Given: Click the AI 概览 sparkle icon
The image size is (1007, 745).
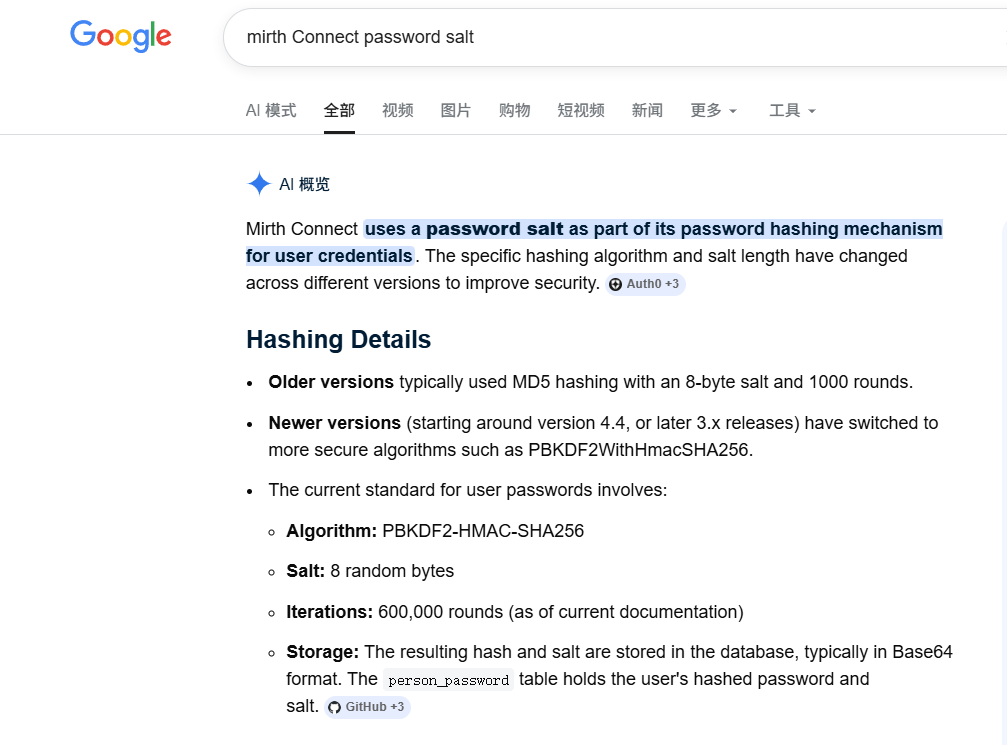Looking at the screenshot, I should click(259, 184).
